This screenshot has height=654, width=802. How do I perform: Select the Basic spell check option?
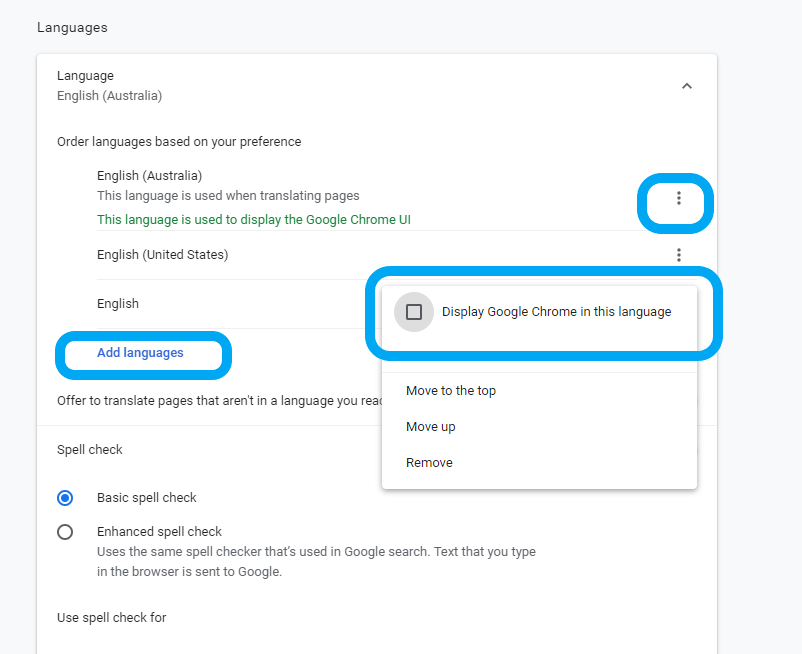[65, 497]
